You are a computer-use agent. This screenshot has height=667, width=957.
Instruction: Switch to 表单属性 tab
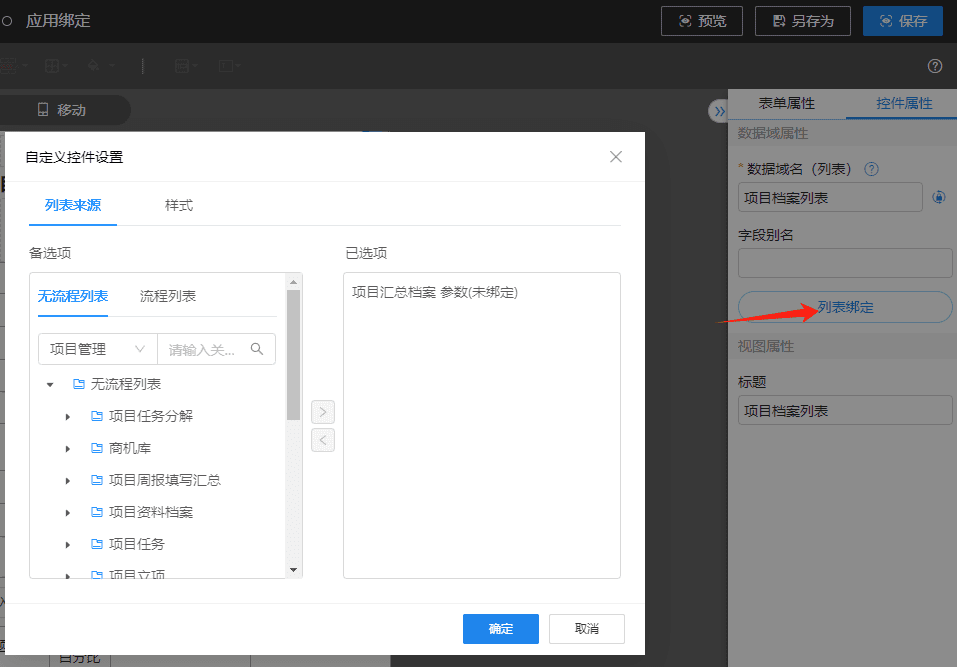tap(786, 103)
